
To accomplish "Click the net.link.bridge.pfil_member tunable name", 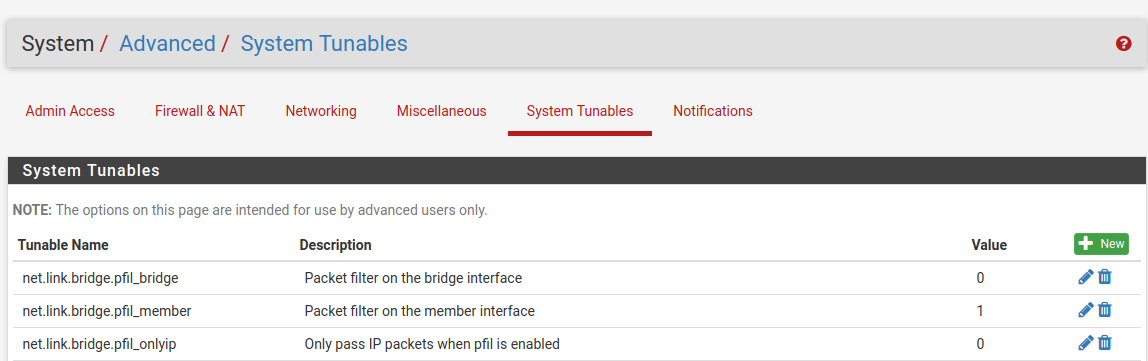I will (107, 310).
